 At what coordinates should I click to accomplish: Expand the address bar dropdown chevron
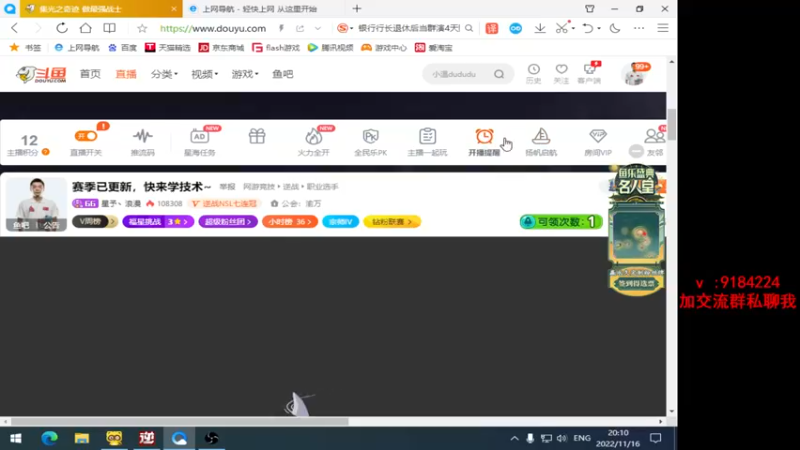pyautogui.click(x=318, y=29)
